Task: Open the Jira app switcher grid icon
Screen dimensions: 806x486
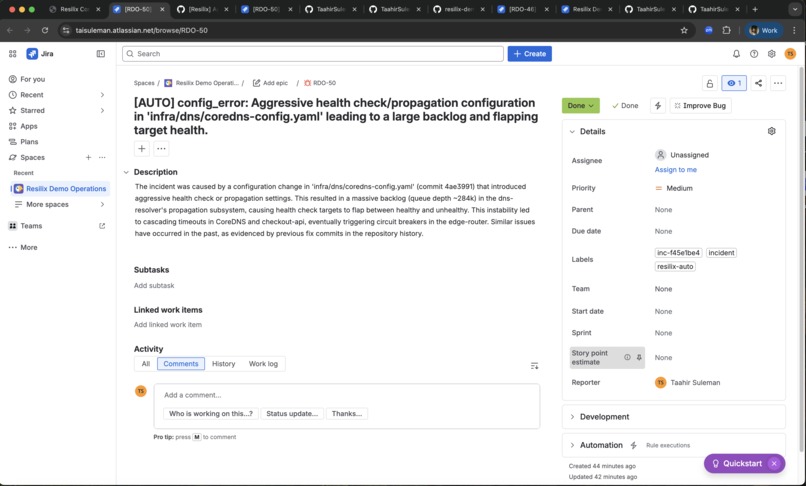Action: (x=13, y=53)
